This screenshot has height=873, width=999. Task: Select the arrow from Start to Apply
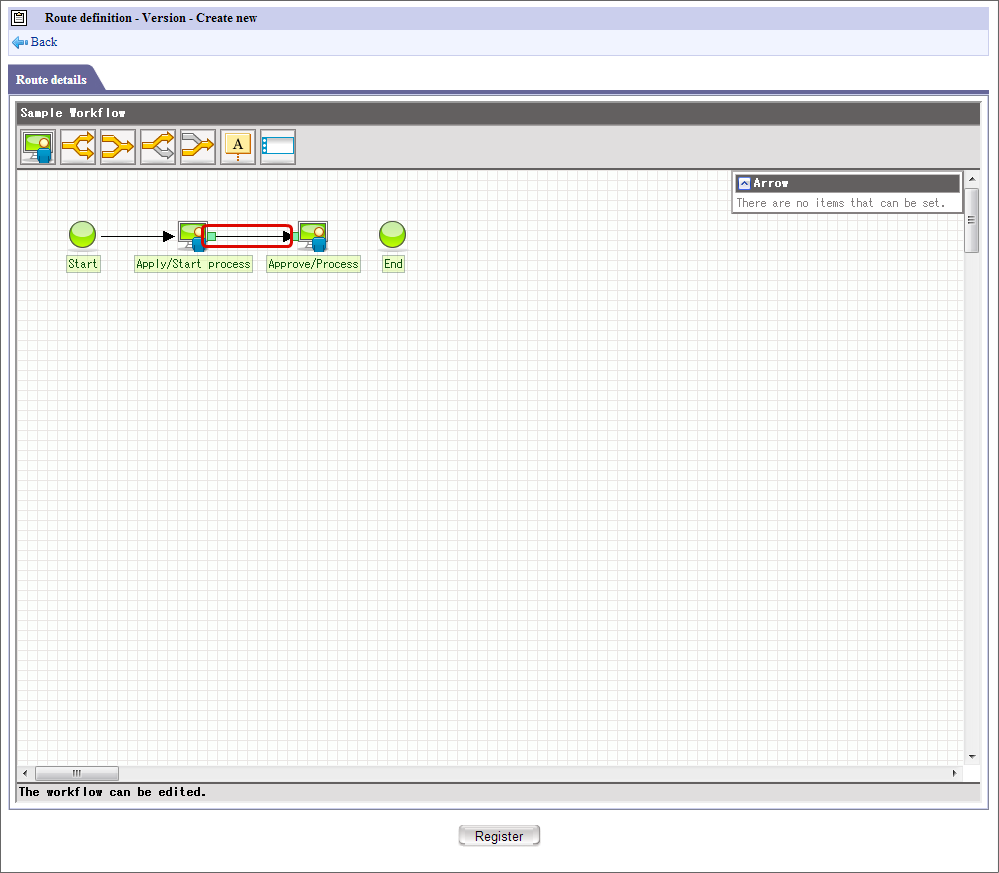click(137, 236)
